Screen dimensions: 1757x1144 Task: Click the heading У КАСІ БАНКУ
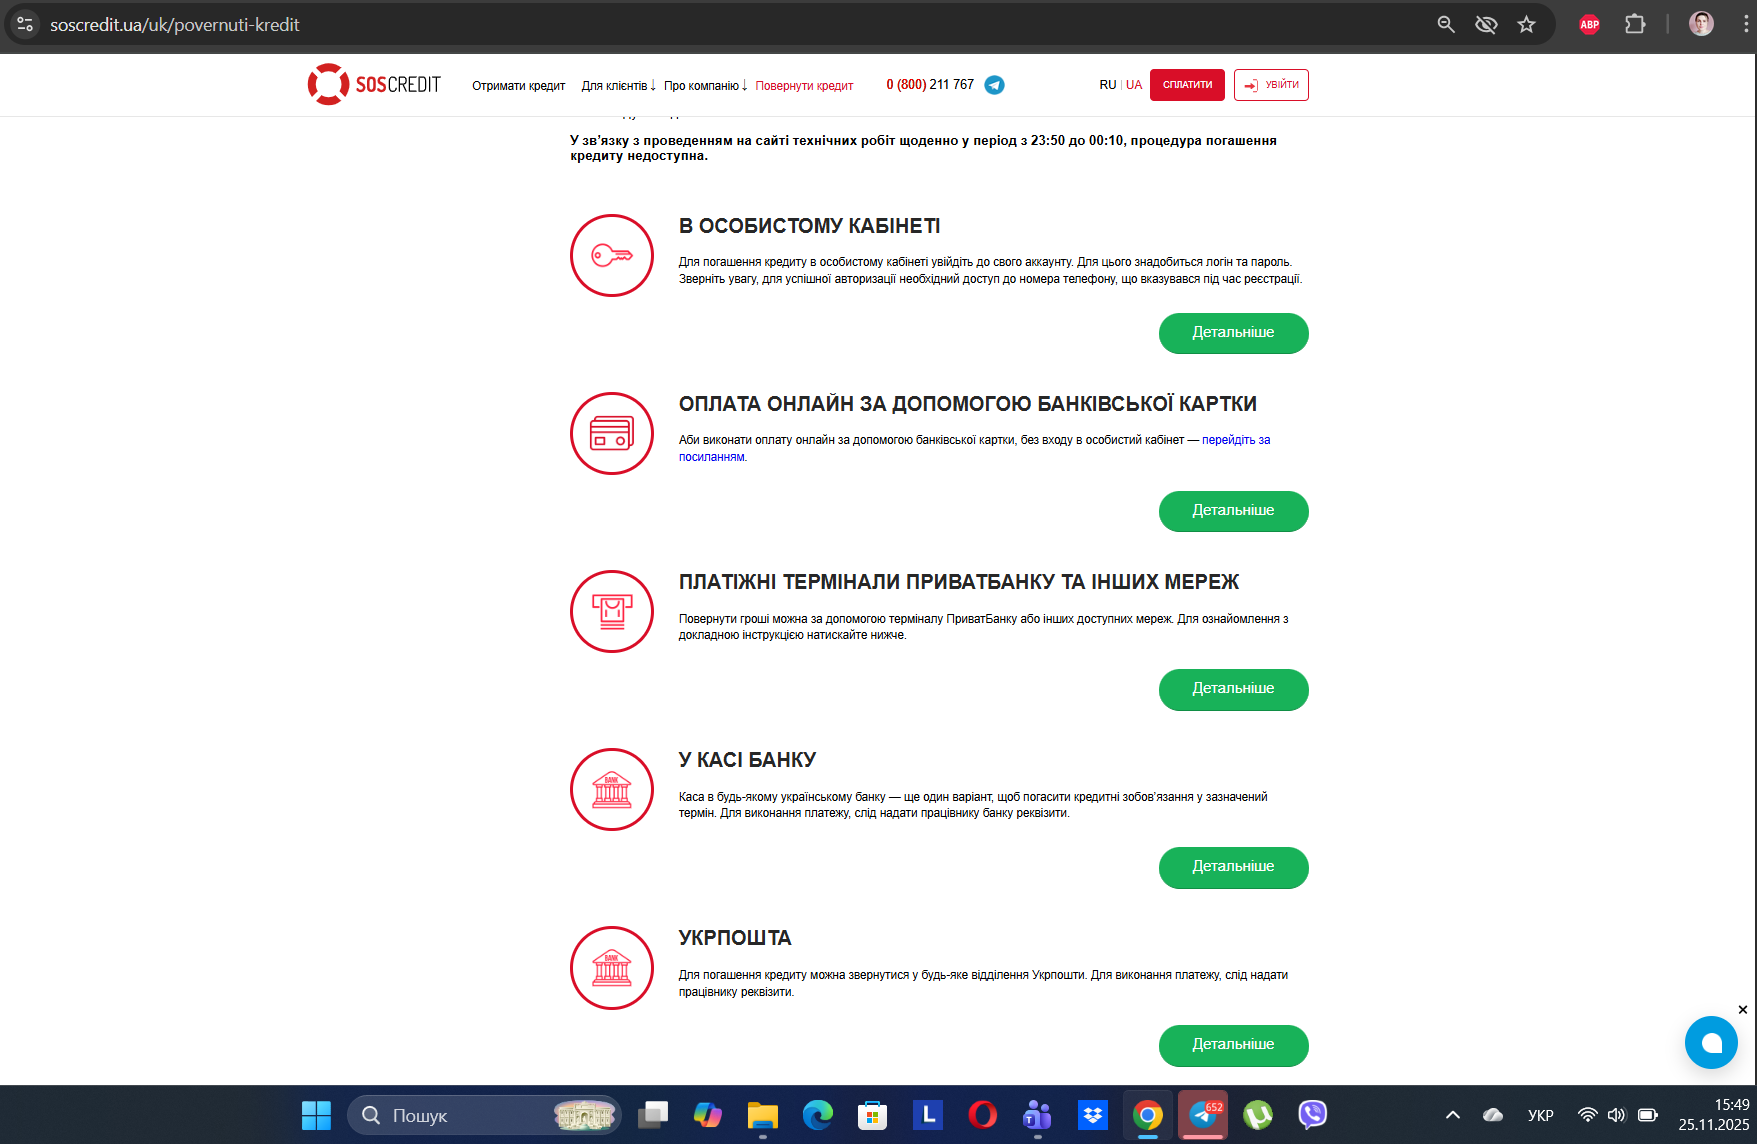tap(748, 760)
